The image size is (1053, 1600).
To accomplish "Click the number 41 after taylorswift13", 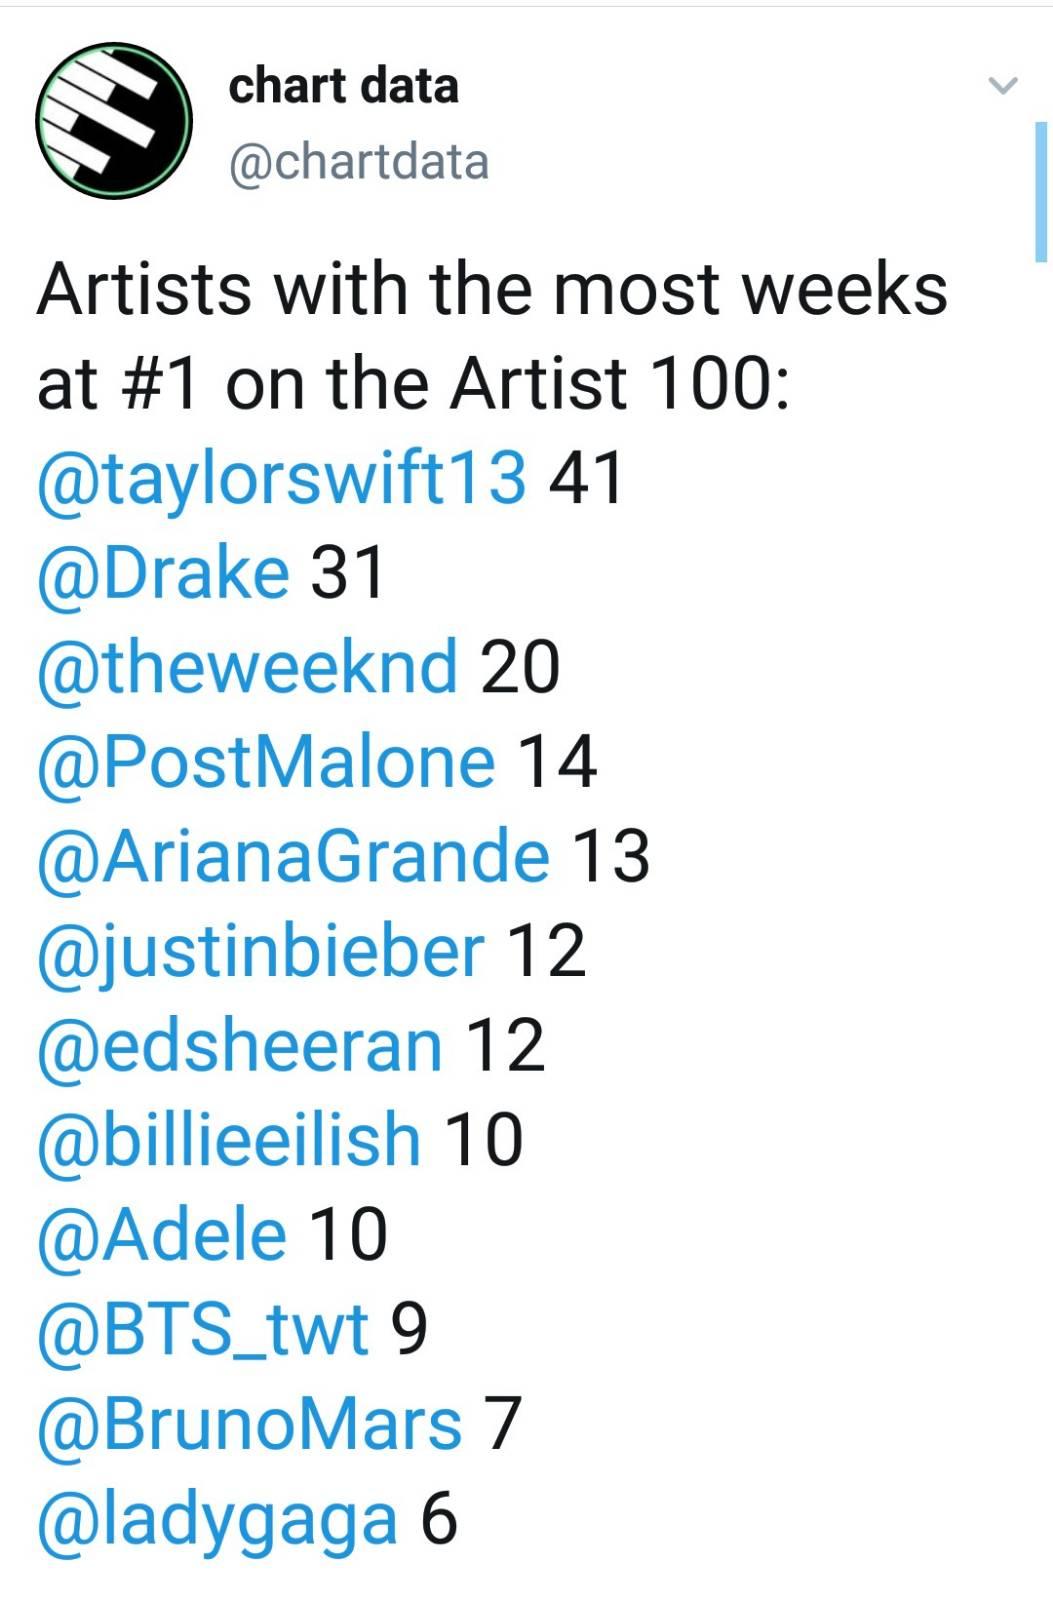I will click(x=586, y=478).
